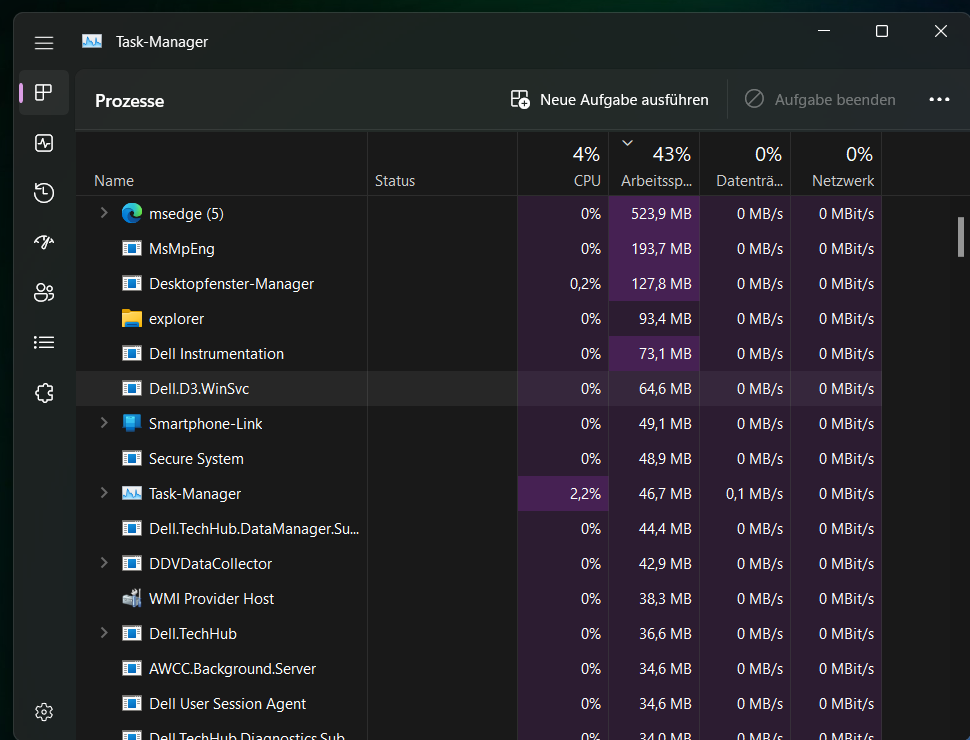Viewport: 970px width, 740px height.
Task: Click the Prozesse page heading
Action: (129, 101)
